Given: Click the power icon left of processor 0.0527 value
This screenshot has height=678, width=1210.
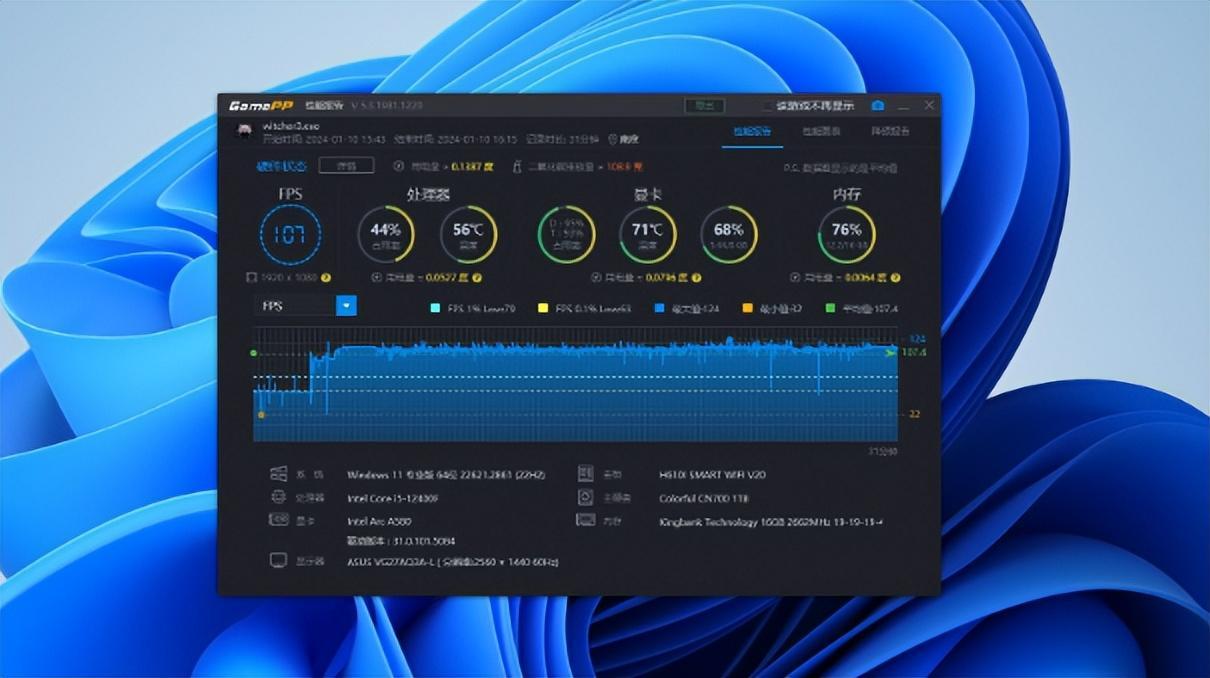Looking at the screenshot, I should tap(376, 277).
